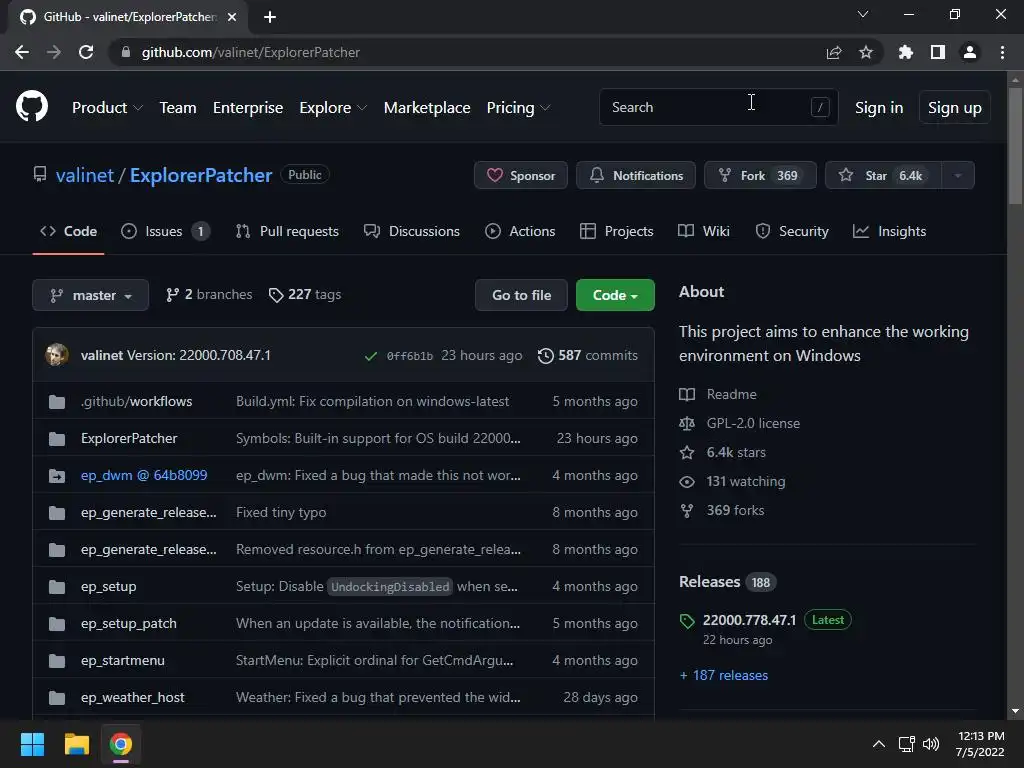This screenshot has width=1024, height=768.
Task: Click the Chrome address bar URL
Action: click(x=251, y=52)
